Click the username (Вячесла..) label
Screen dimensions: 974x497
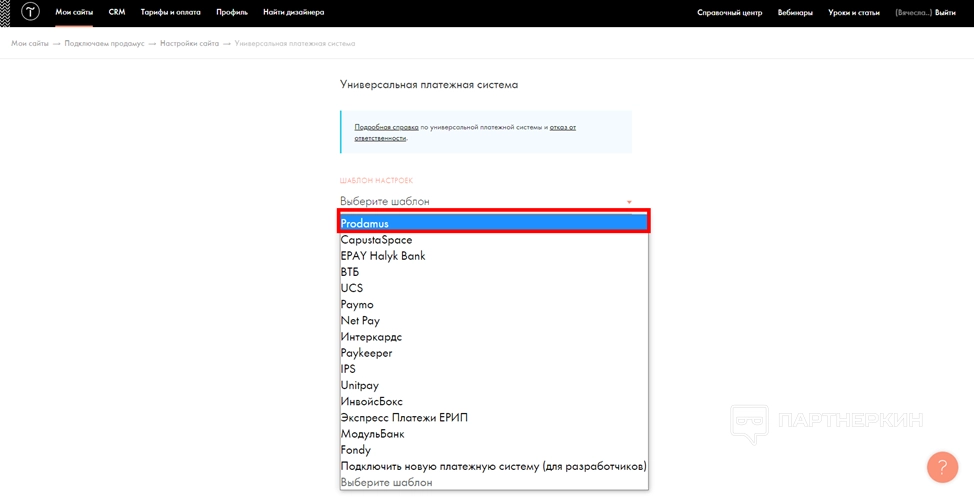(914, 12)
